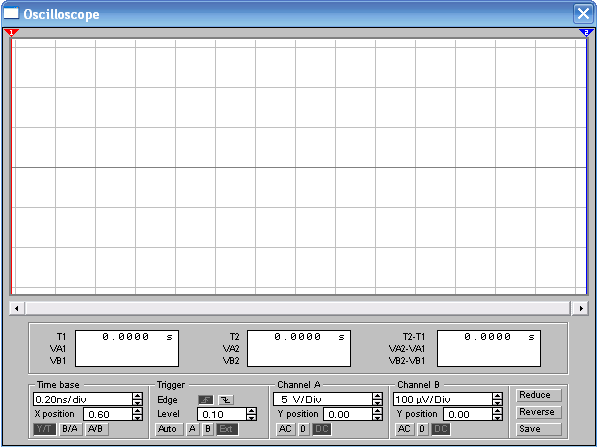This screenshot has width=599, height=447.
Task: Click the T2 readout box
Action: [x=299, y=348]
